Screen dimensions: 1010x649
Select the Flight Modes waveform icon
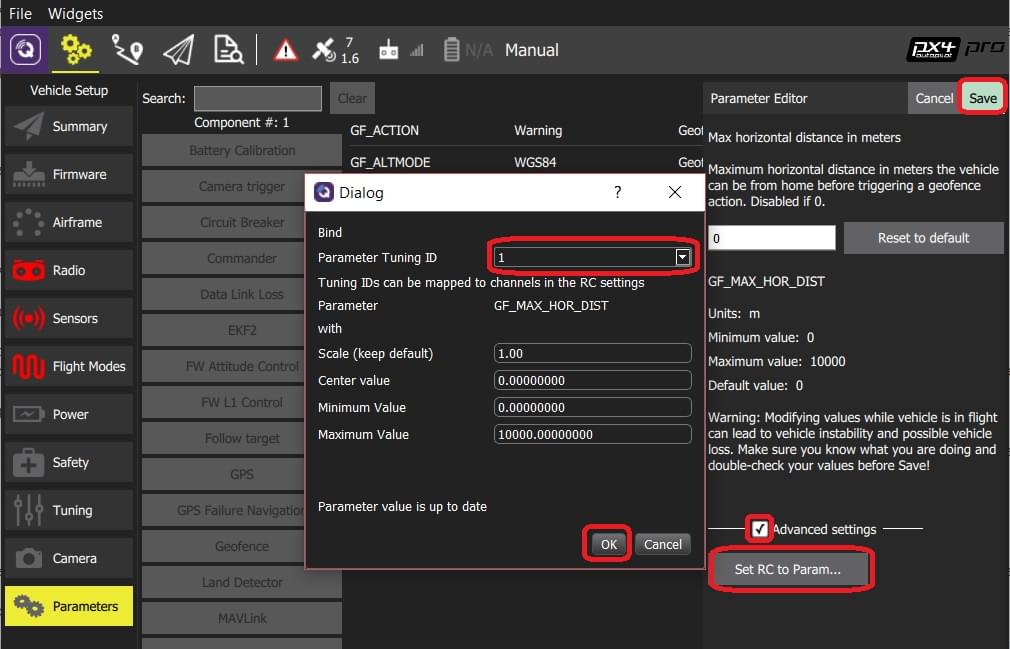[28, 366]
